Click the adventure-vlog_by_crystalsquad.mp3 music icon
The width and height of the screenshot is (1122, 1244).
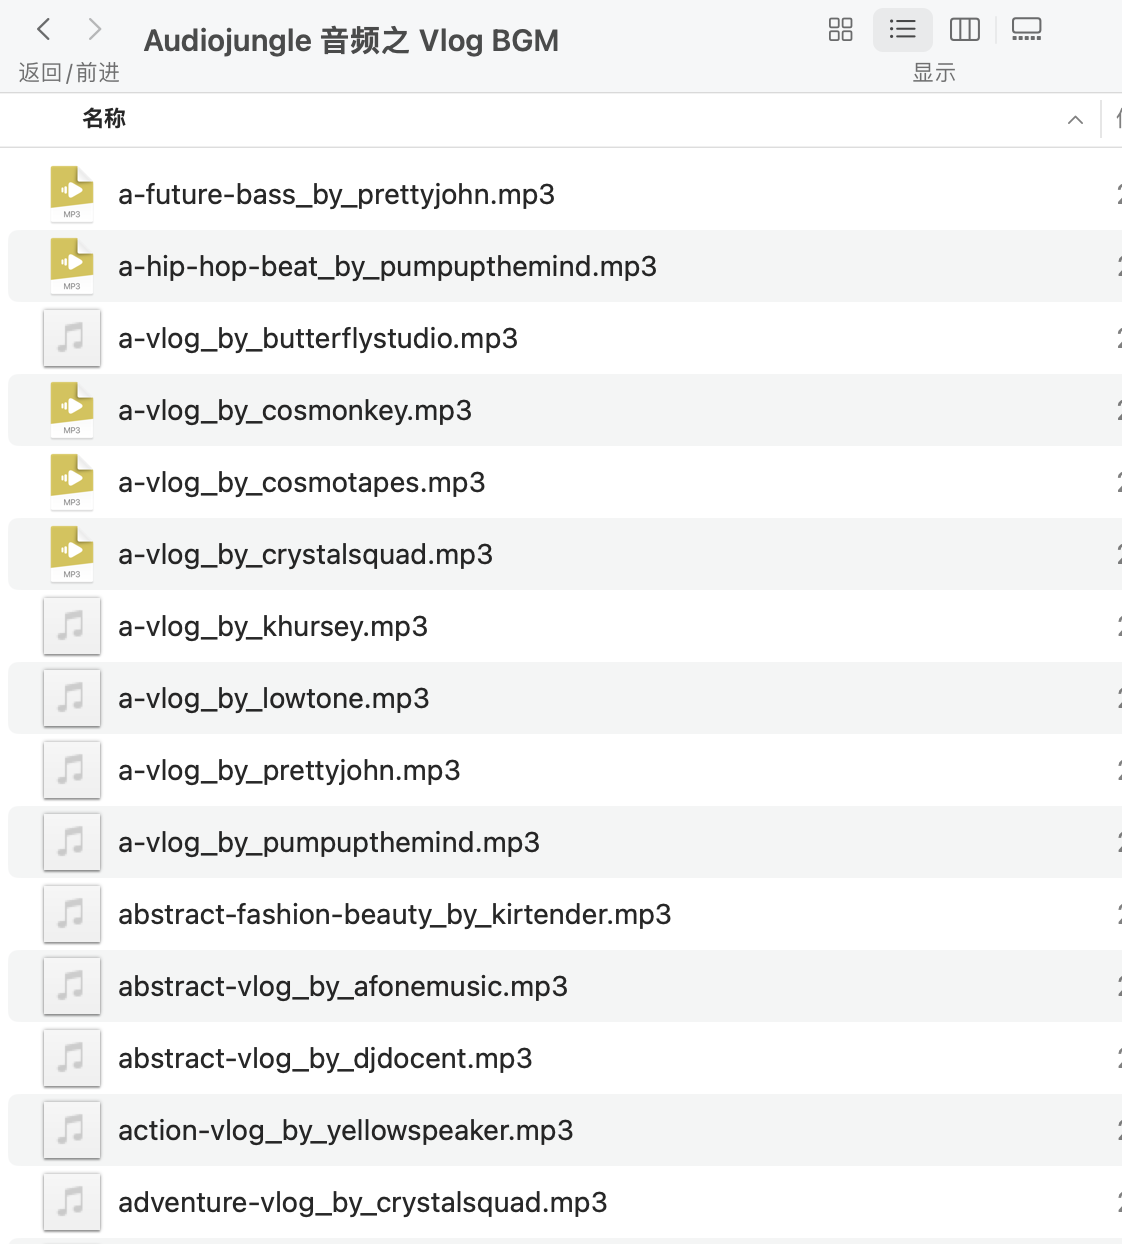pos(72,1202)
